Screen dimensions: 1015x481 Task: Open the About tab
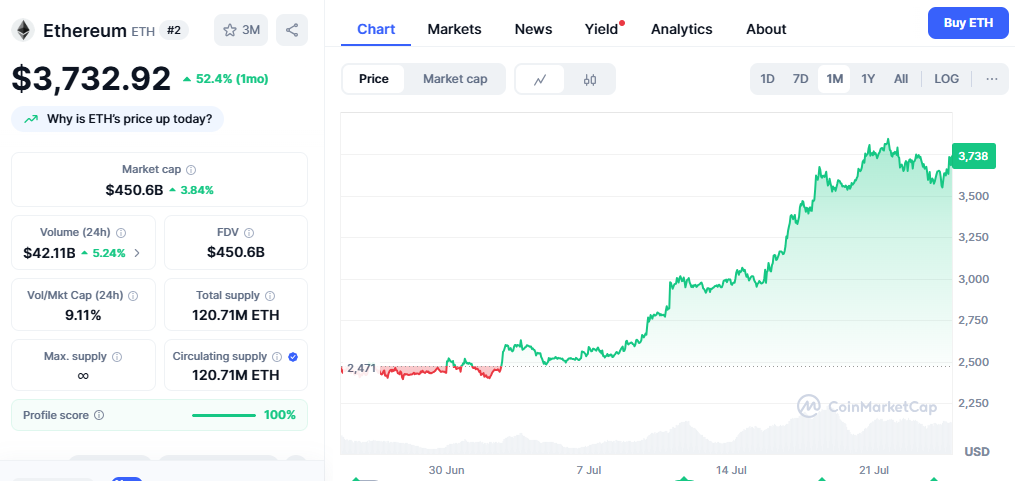click(766, 29)
